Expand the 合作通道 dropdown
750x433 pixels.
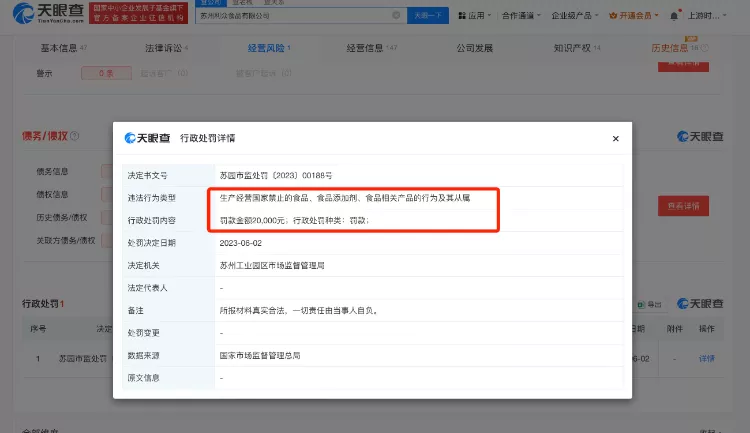521,16
